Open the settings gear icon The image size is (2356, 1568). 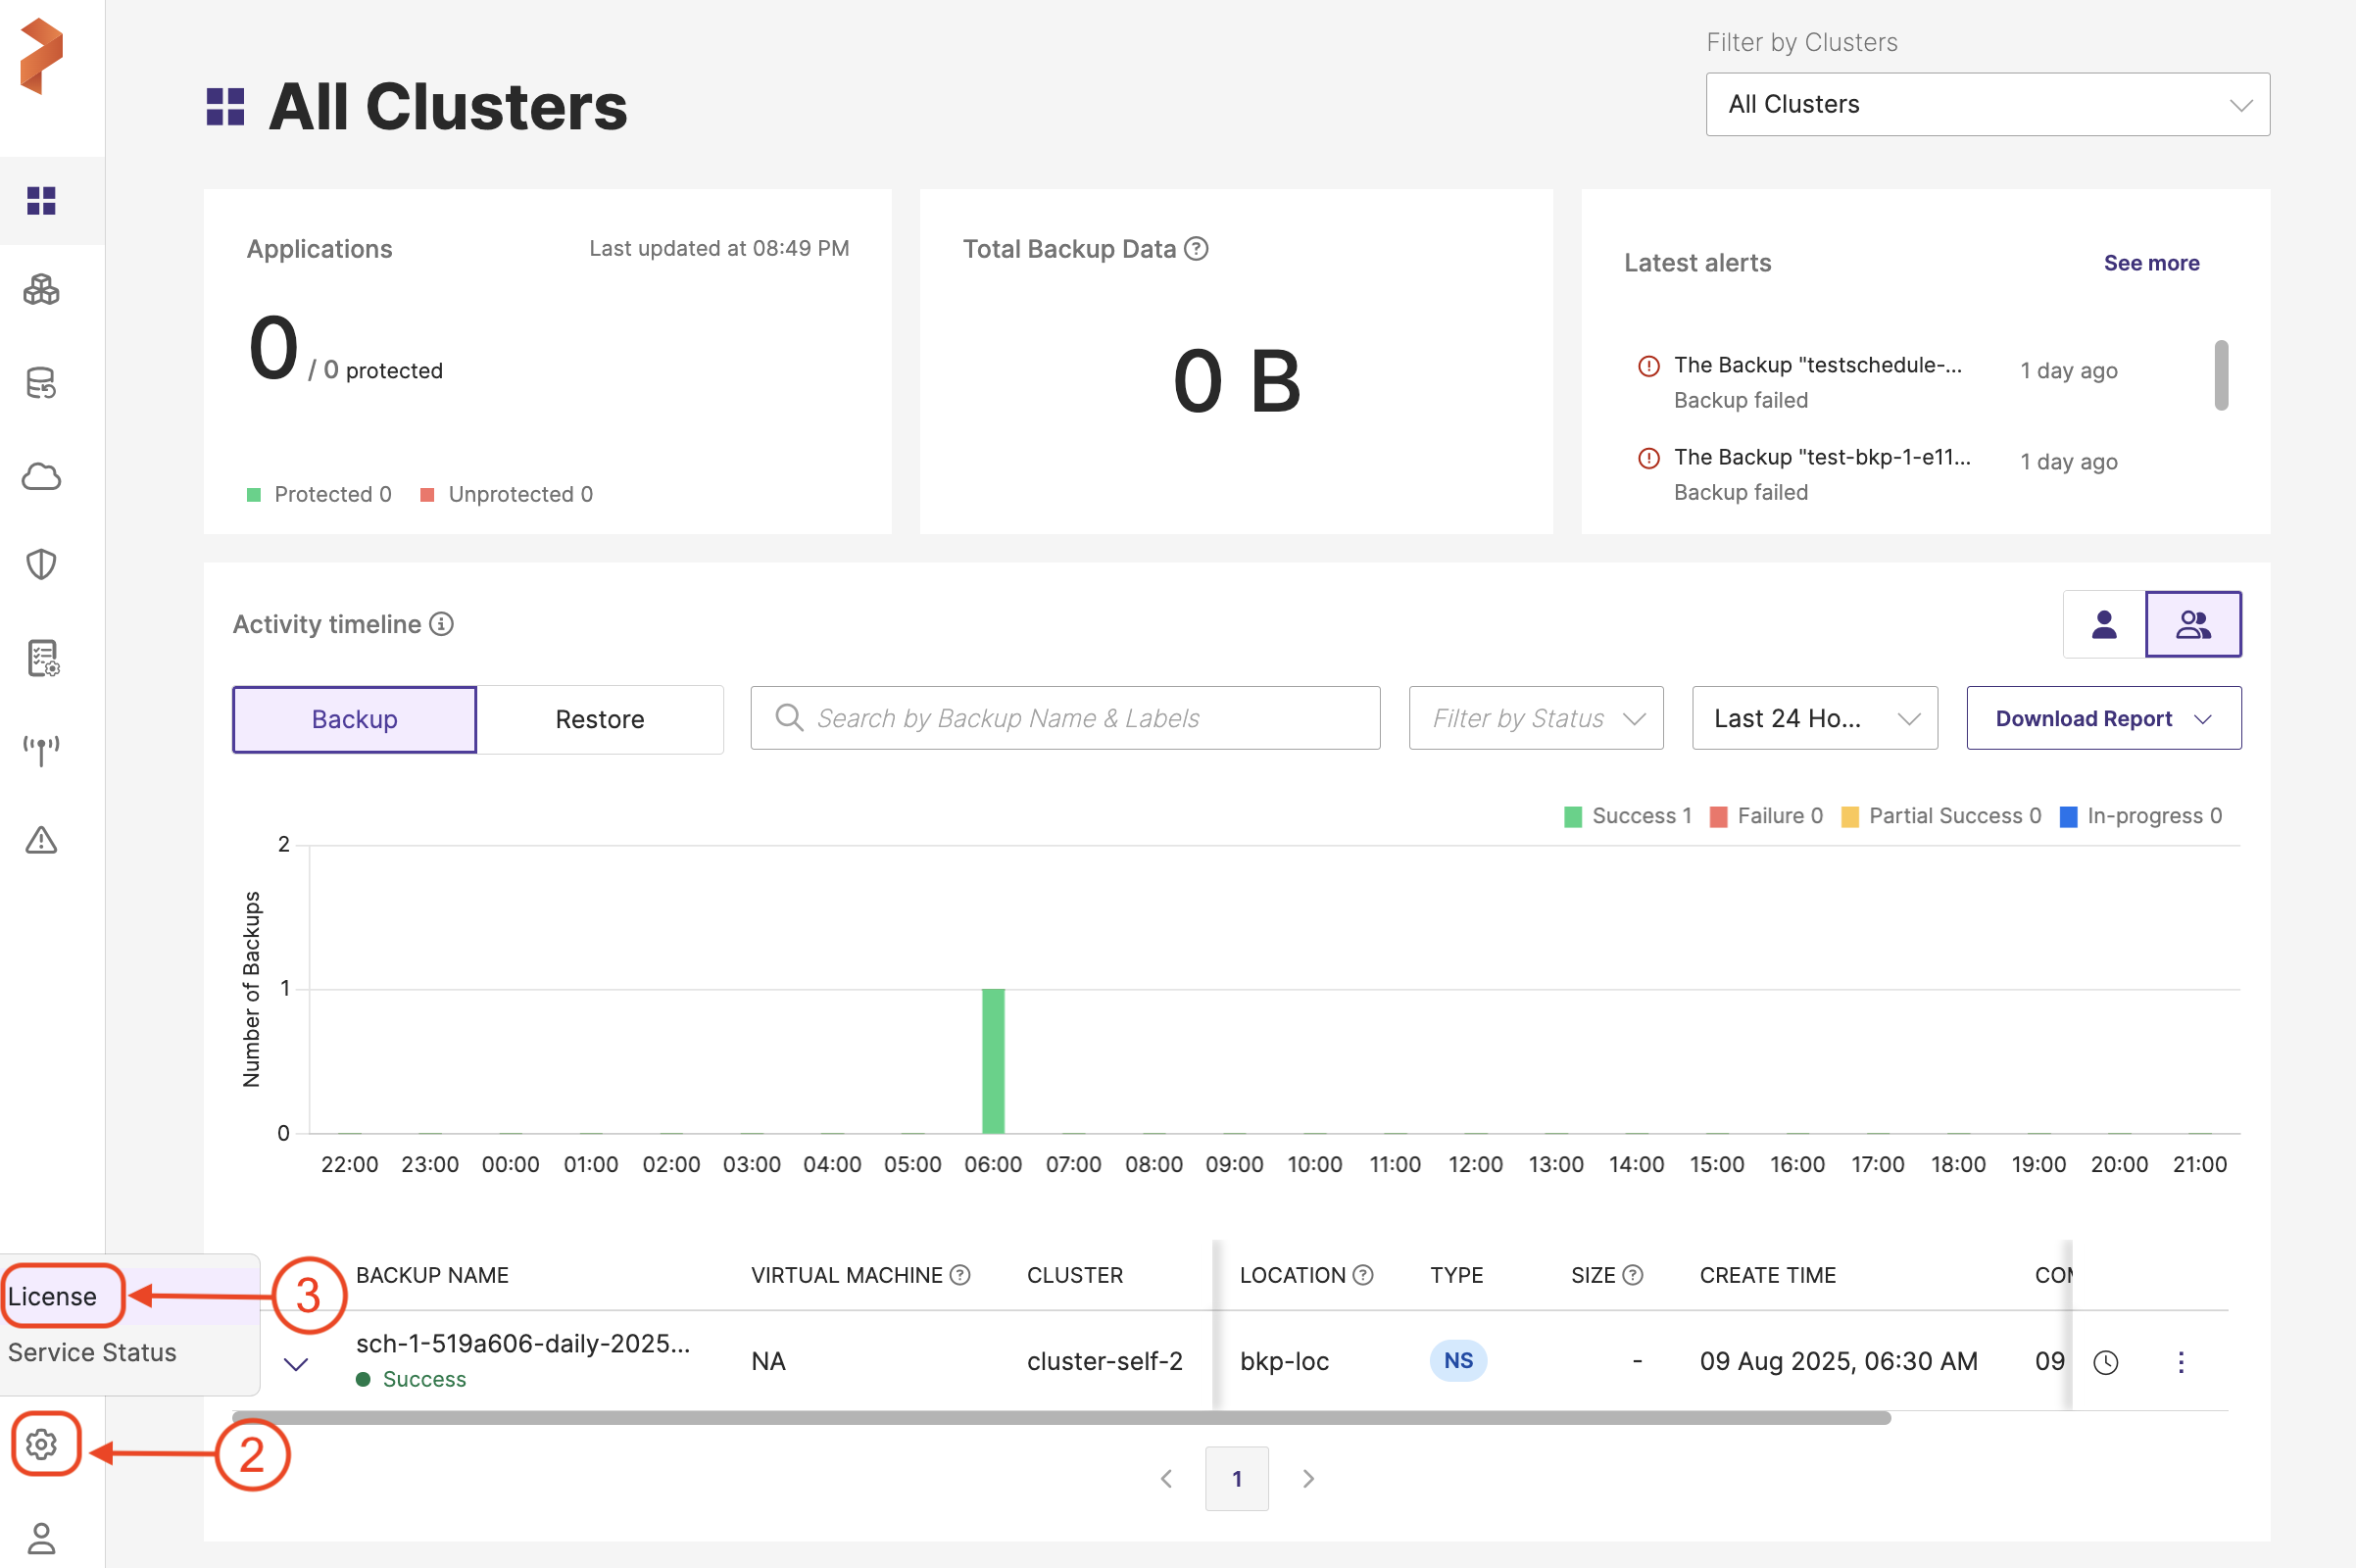[42, 1444]
